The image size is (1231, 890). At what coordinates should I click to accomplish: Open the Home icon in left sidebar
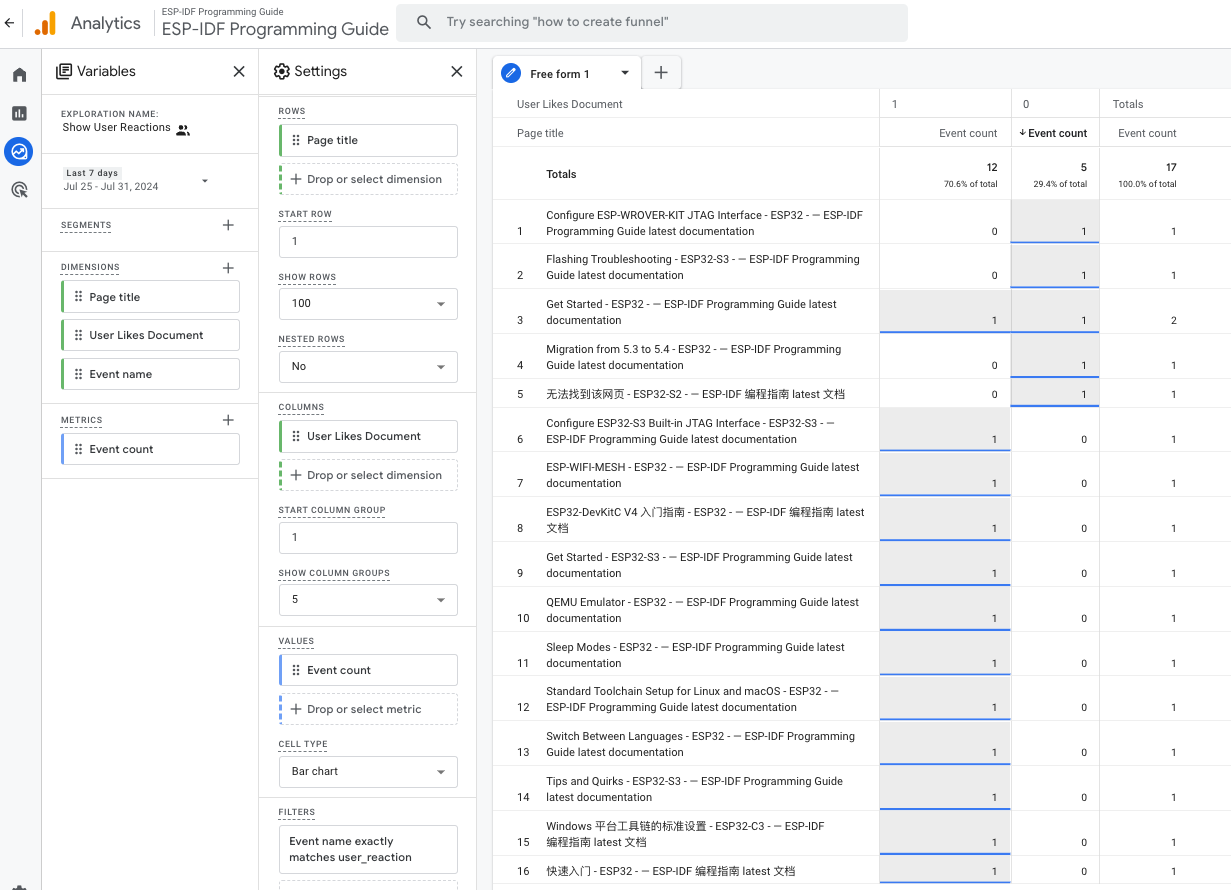19,75
